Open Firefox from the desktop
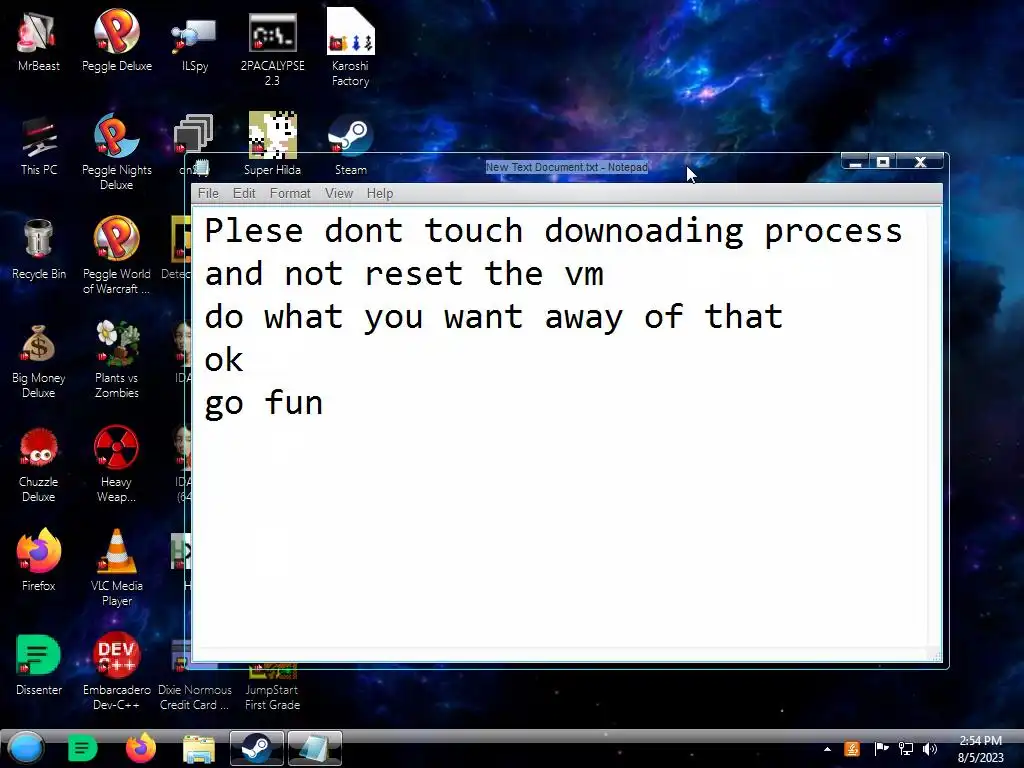The width and height of the screenshot is (1024, 768). pos(39,560)
